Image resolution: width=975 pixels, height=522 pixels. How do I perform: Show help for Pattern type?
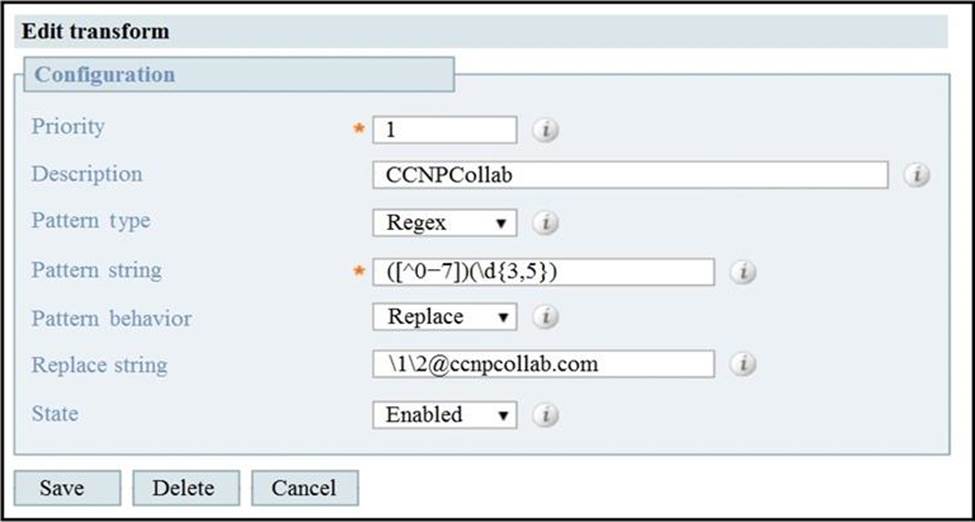(x=545, y=223)
